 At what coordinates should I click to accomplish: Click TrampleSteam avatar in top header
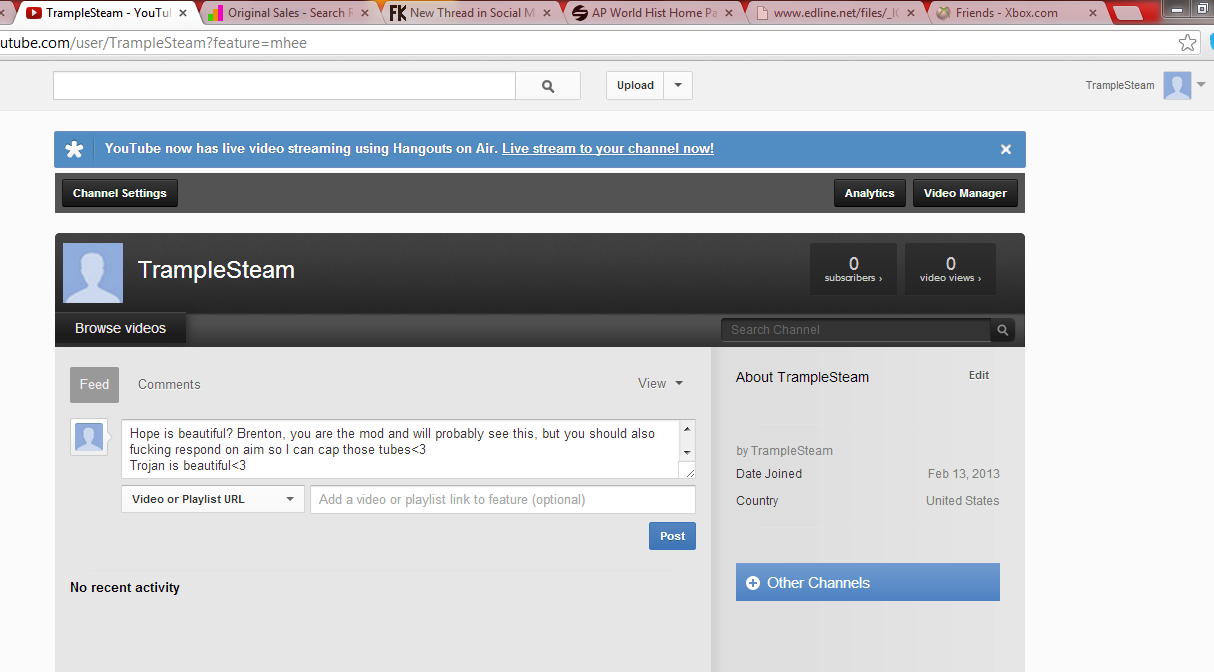coord(1177,86)
